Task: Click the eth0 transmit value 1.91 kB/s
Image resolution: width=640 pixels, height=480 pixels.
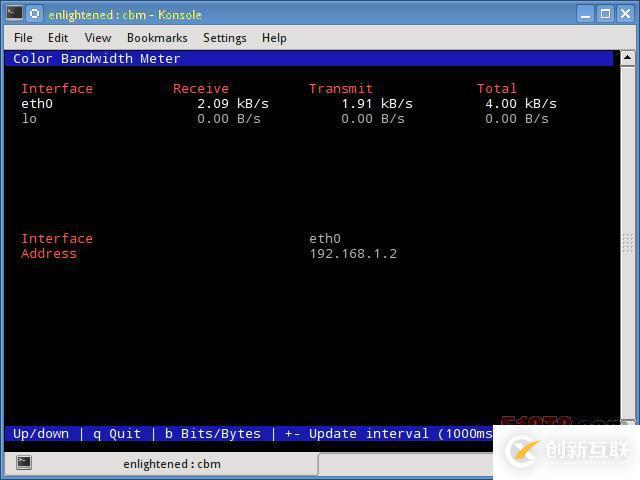Action: click(x=377, y=104)
